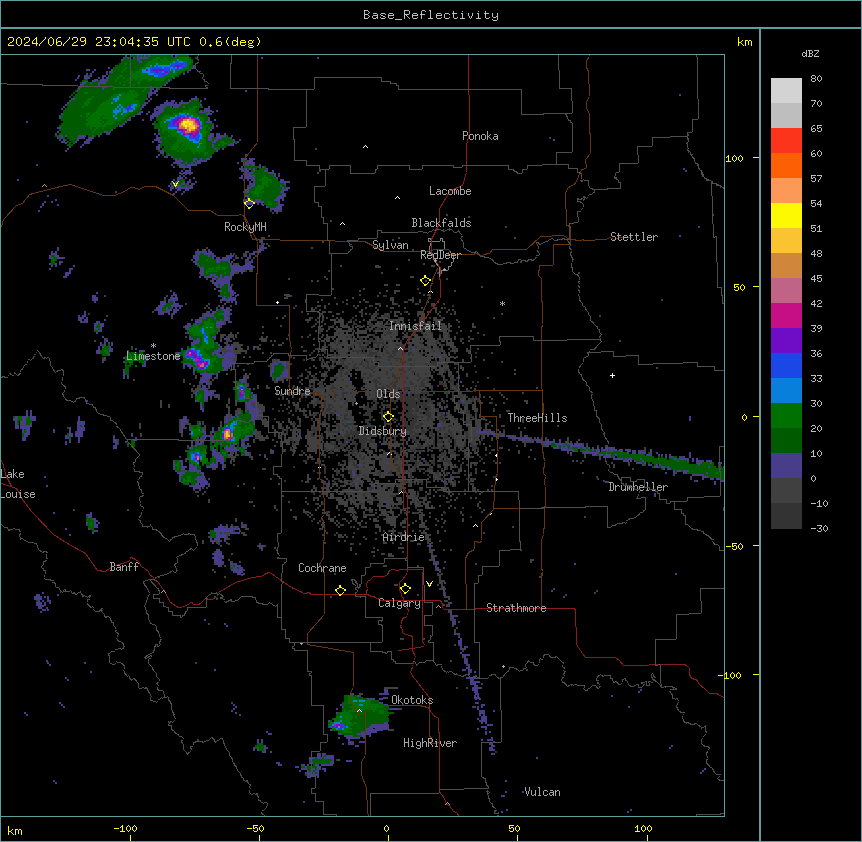Image resolution: width=862 pixels, height=842 pixels.
Task: Click the Sylvan label
Action: 390,245
